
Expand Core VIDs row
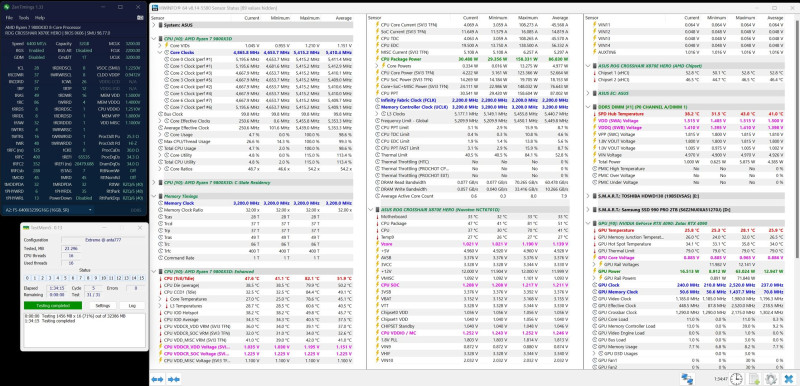pos(160,45)
